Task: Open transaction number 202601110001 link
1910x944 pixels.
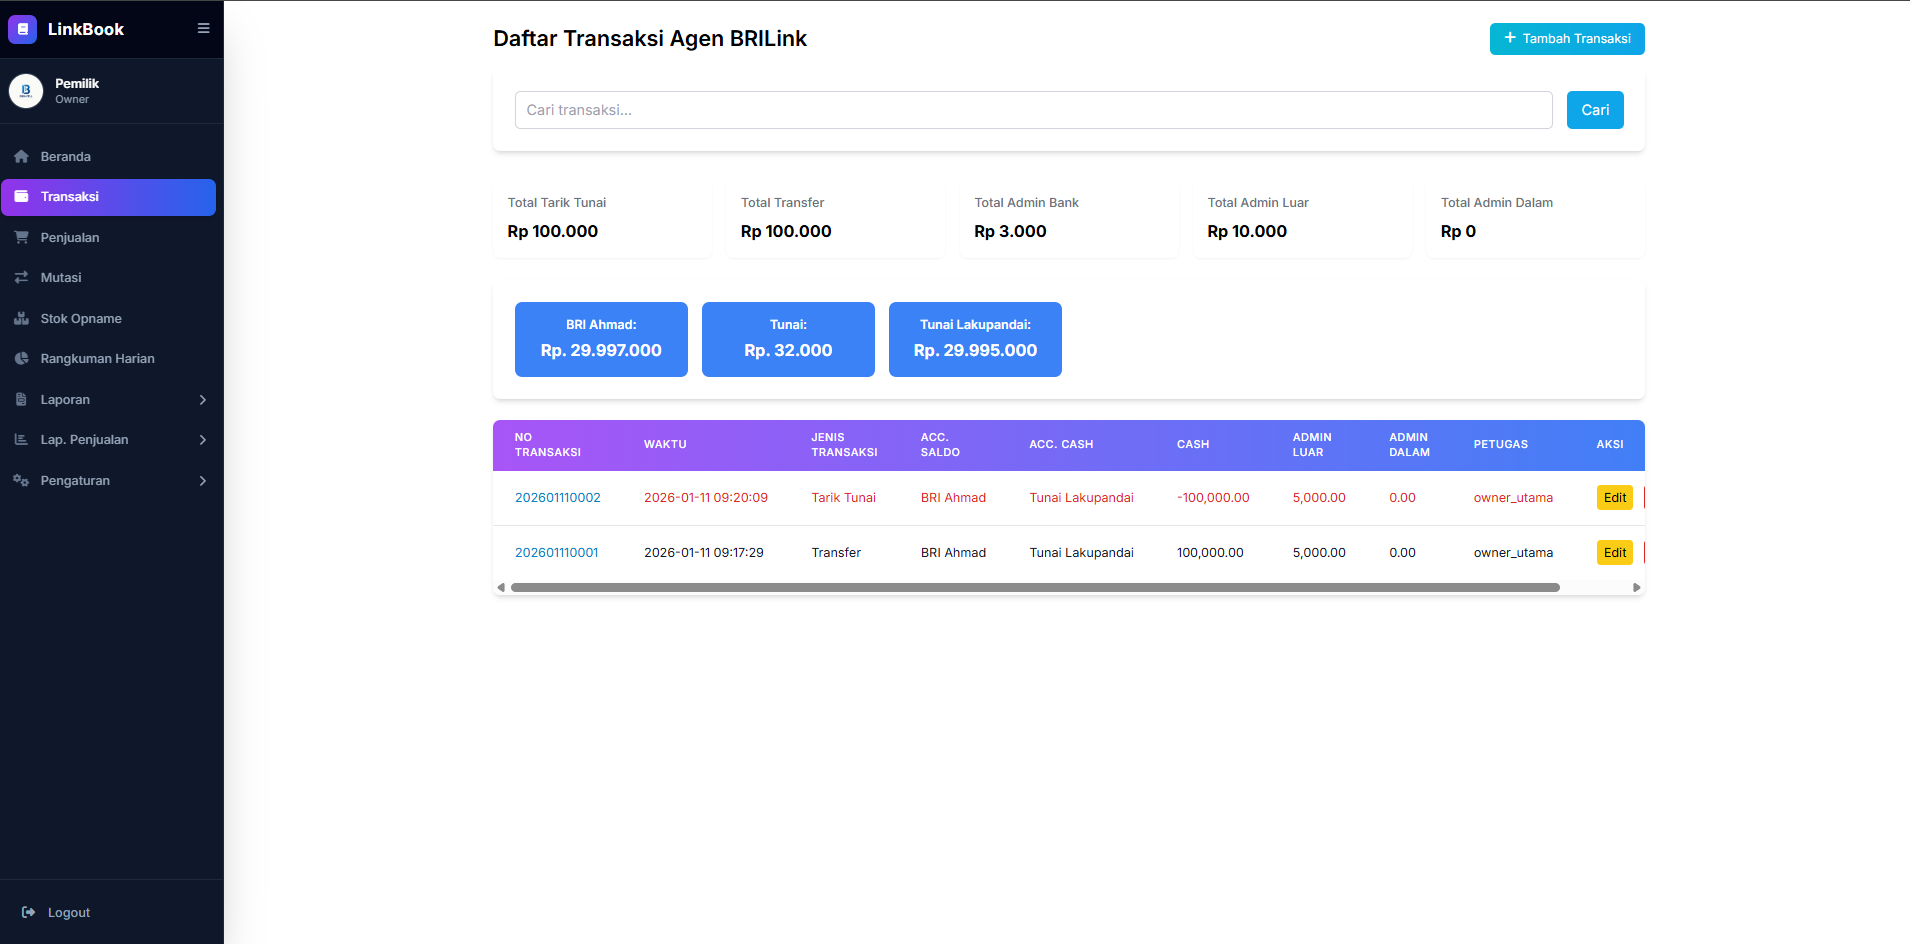Action: click(556, 553)
